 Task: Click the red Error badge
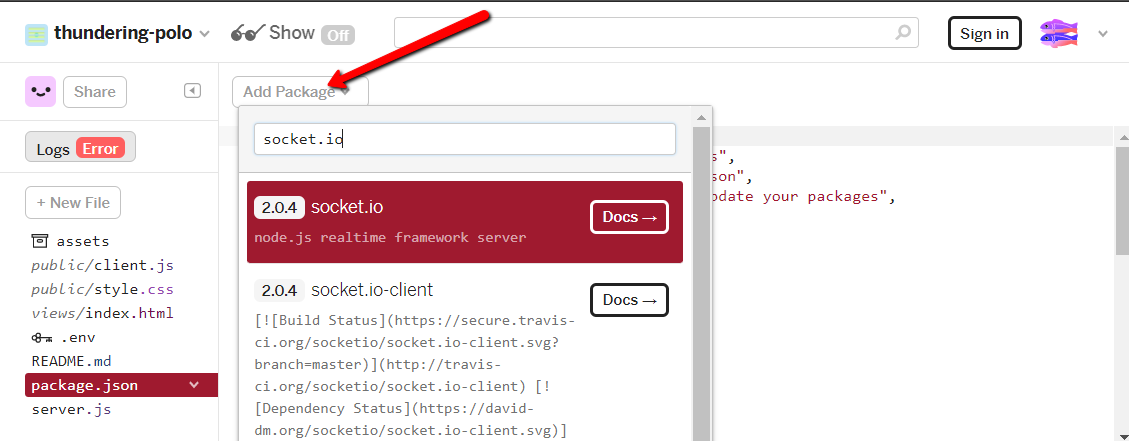(101, 148)
